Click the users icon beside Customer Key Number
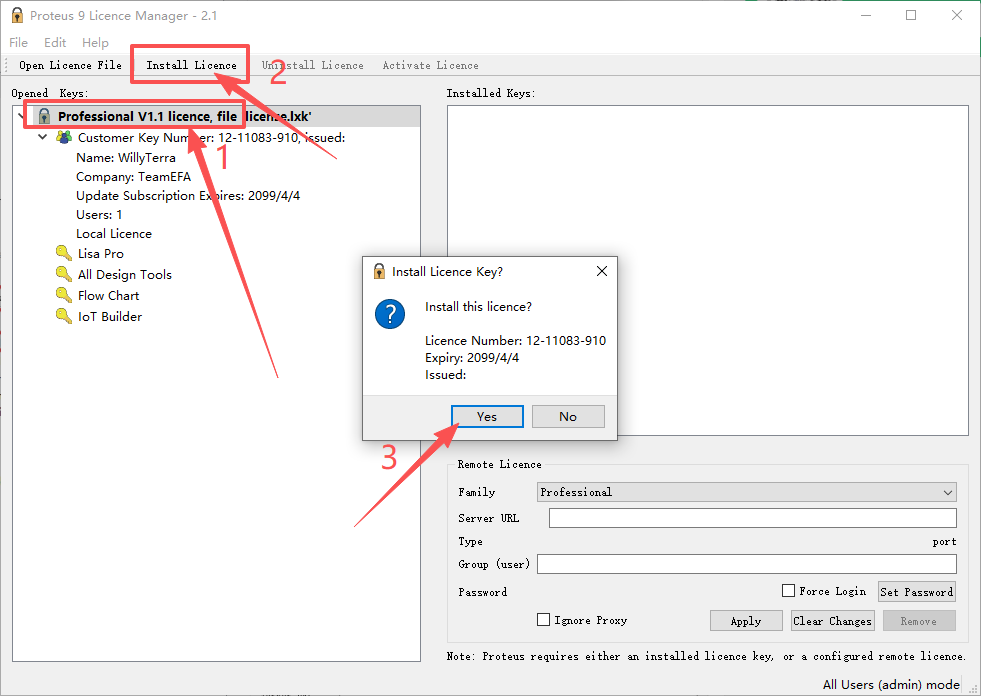 64,137
